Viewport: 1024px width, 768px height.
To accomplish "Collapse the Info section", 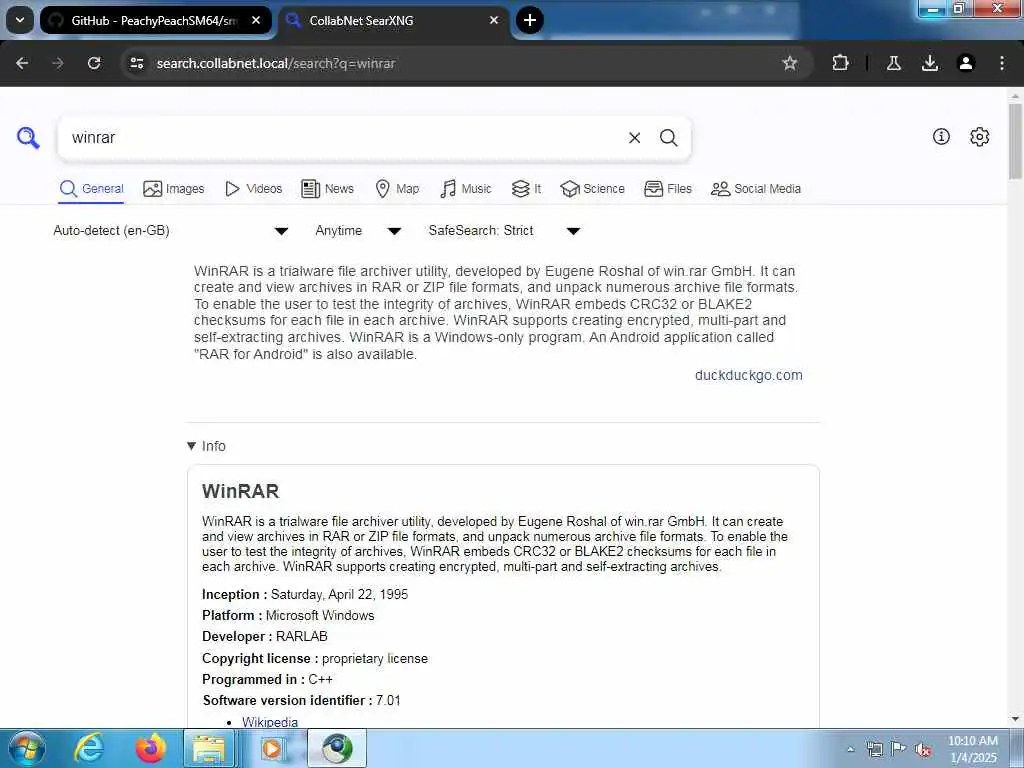I will click(206, 446).
